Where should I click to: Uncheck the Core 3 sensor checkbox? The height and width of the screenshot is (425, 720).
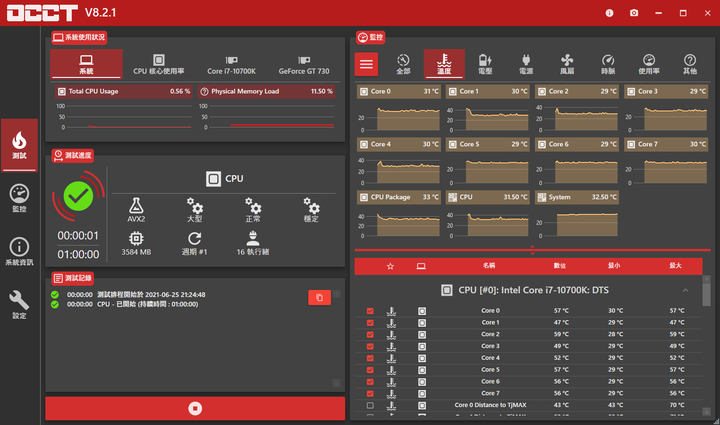coord(370,347)
